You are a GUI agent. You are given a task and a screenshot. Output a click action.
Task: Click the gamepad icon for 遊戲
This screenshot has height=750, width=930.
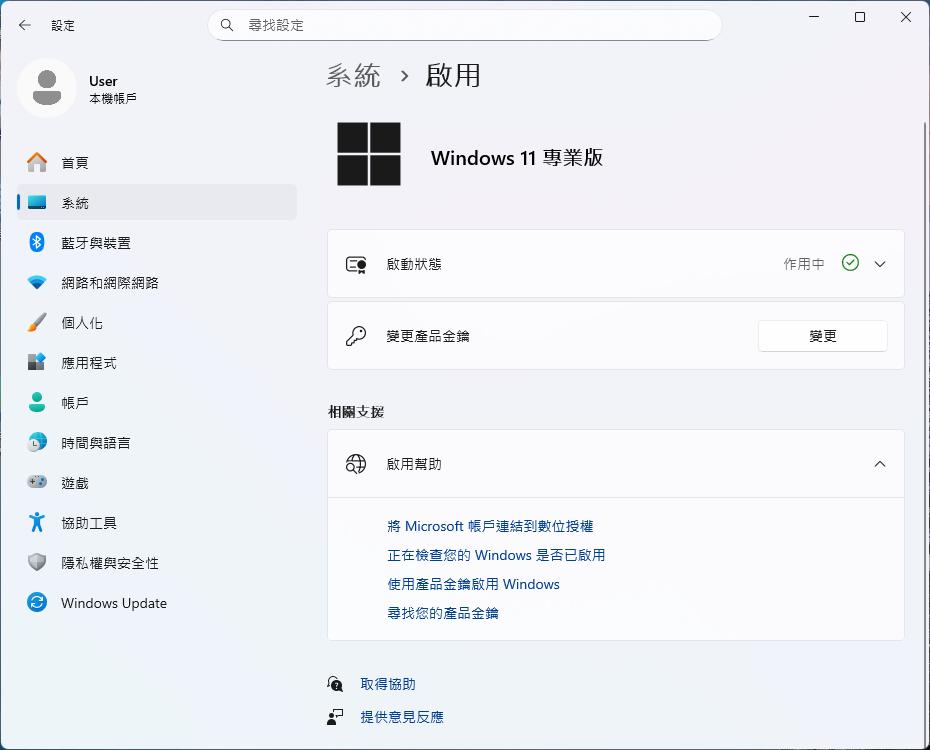click(x=37, y=482)
